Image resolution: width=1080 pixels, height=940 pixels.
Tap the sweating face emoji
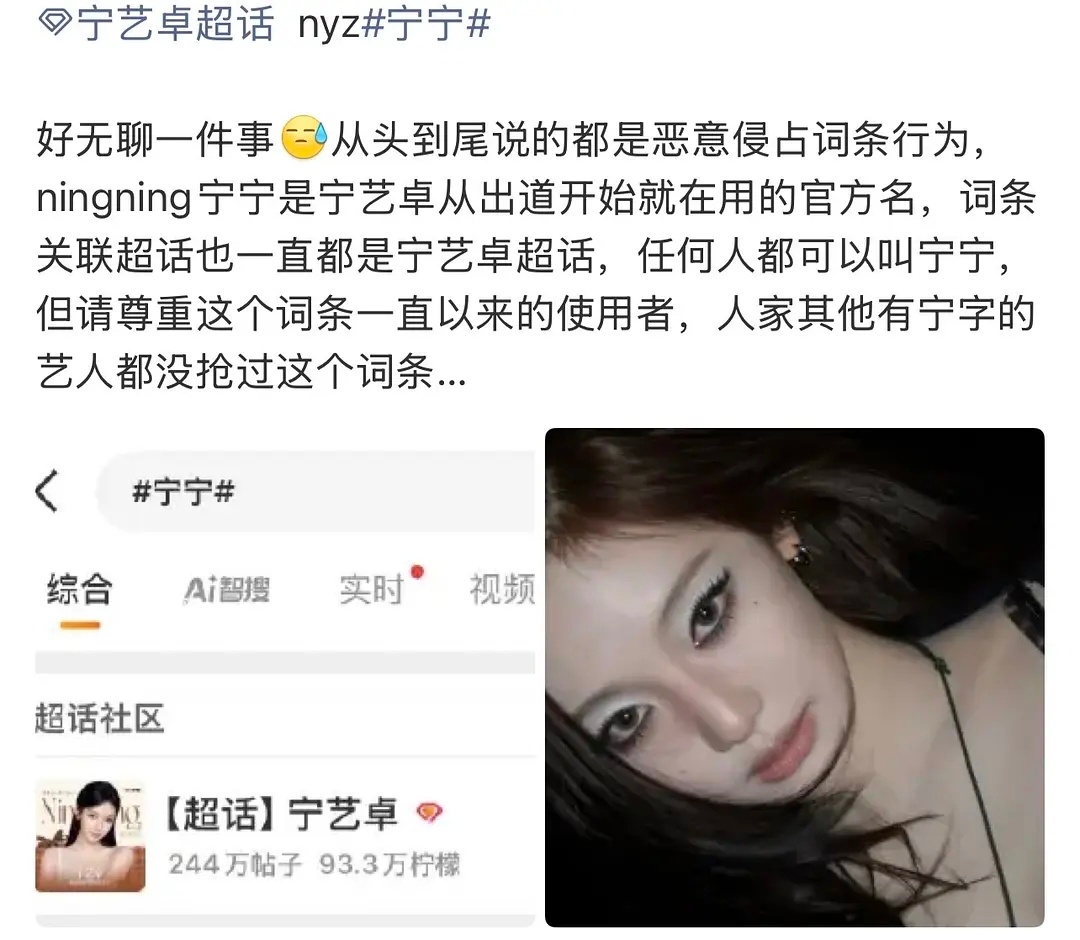304,138
